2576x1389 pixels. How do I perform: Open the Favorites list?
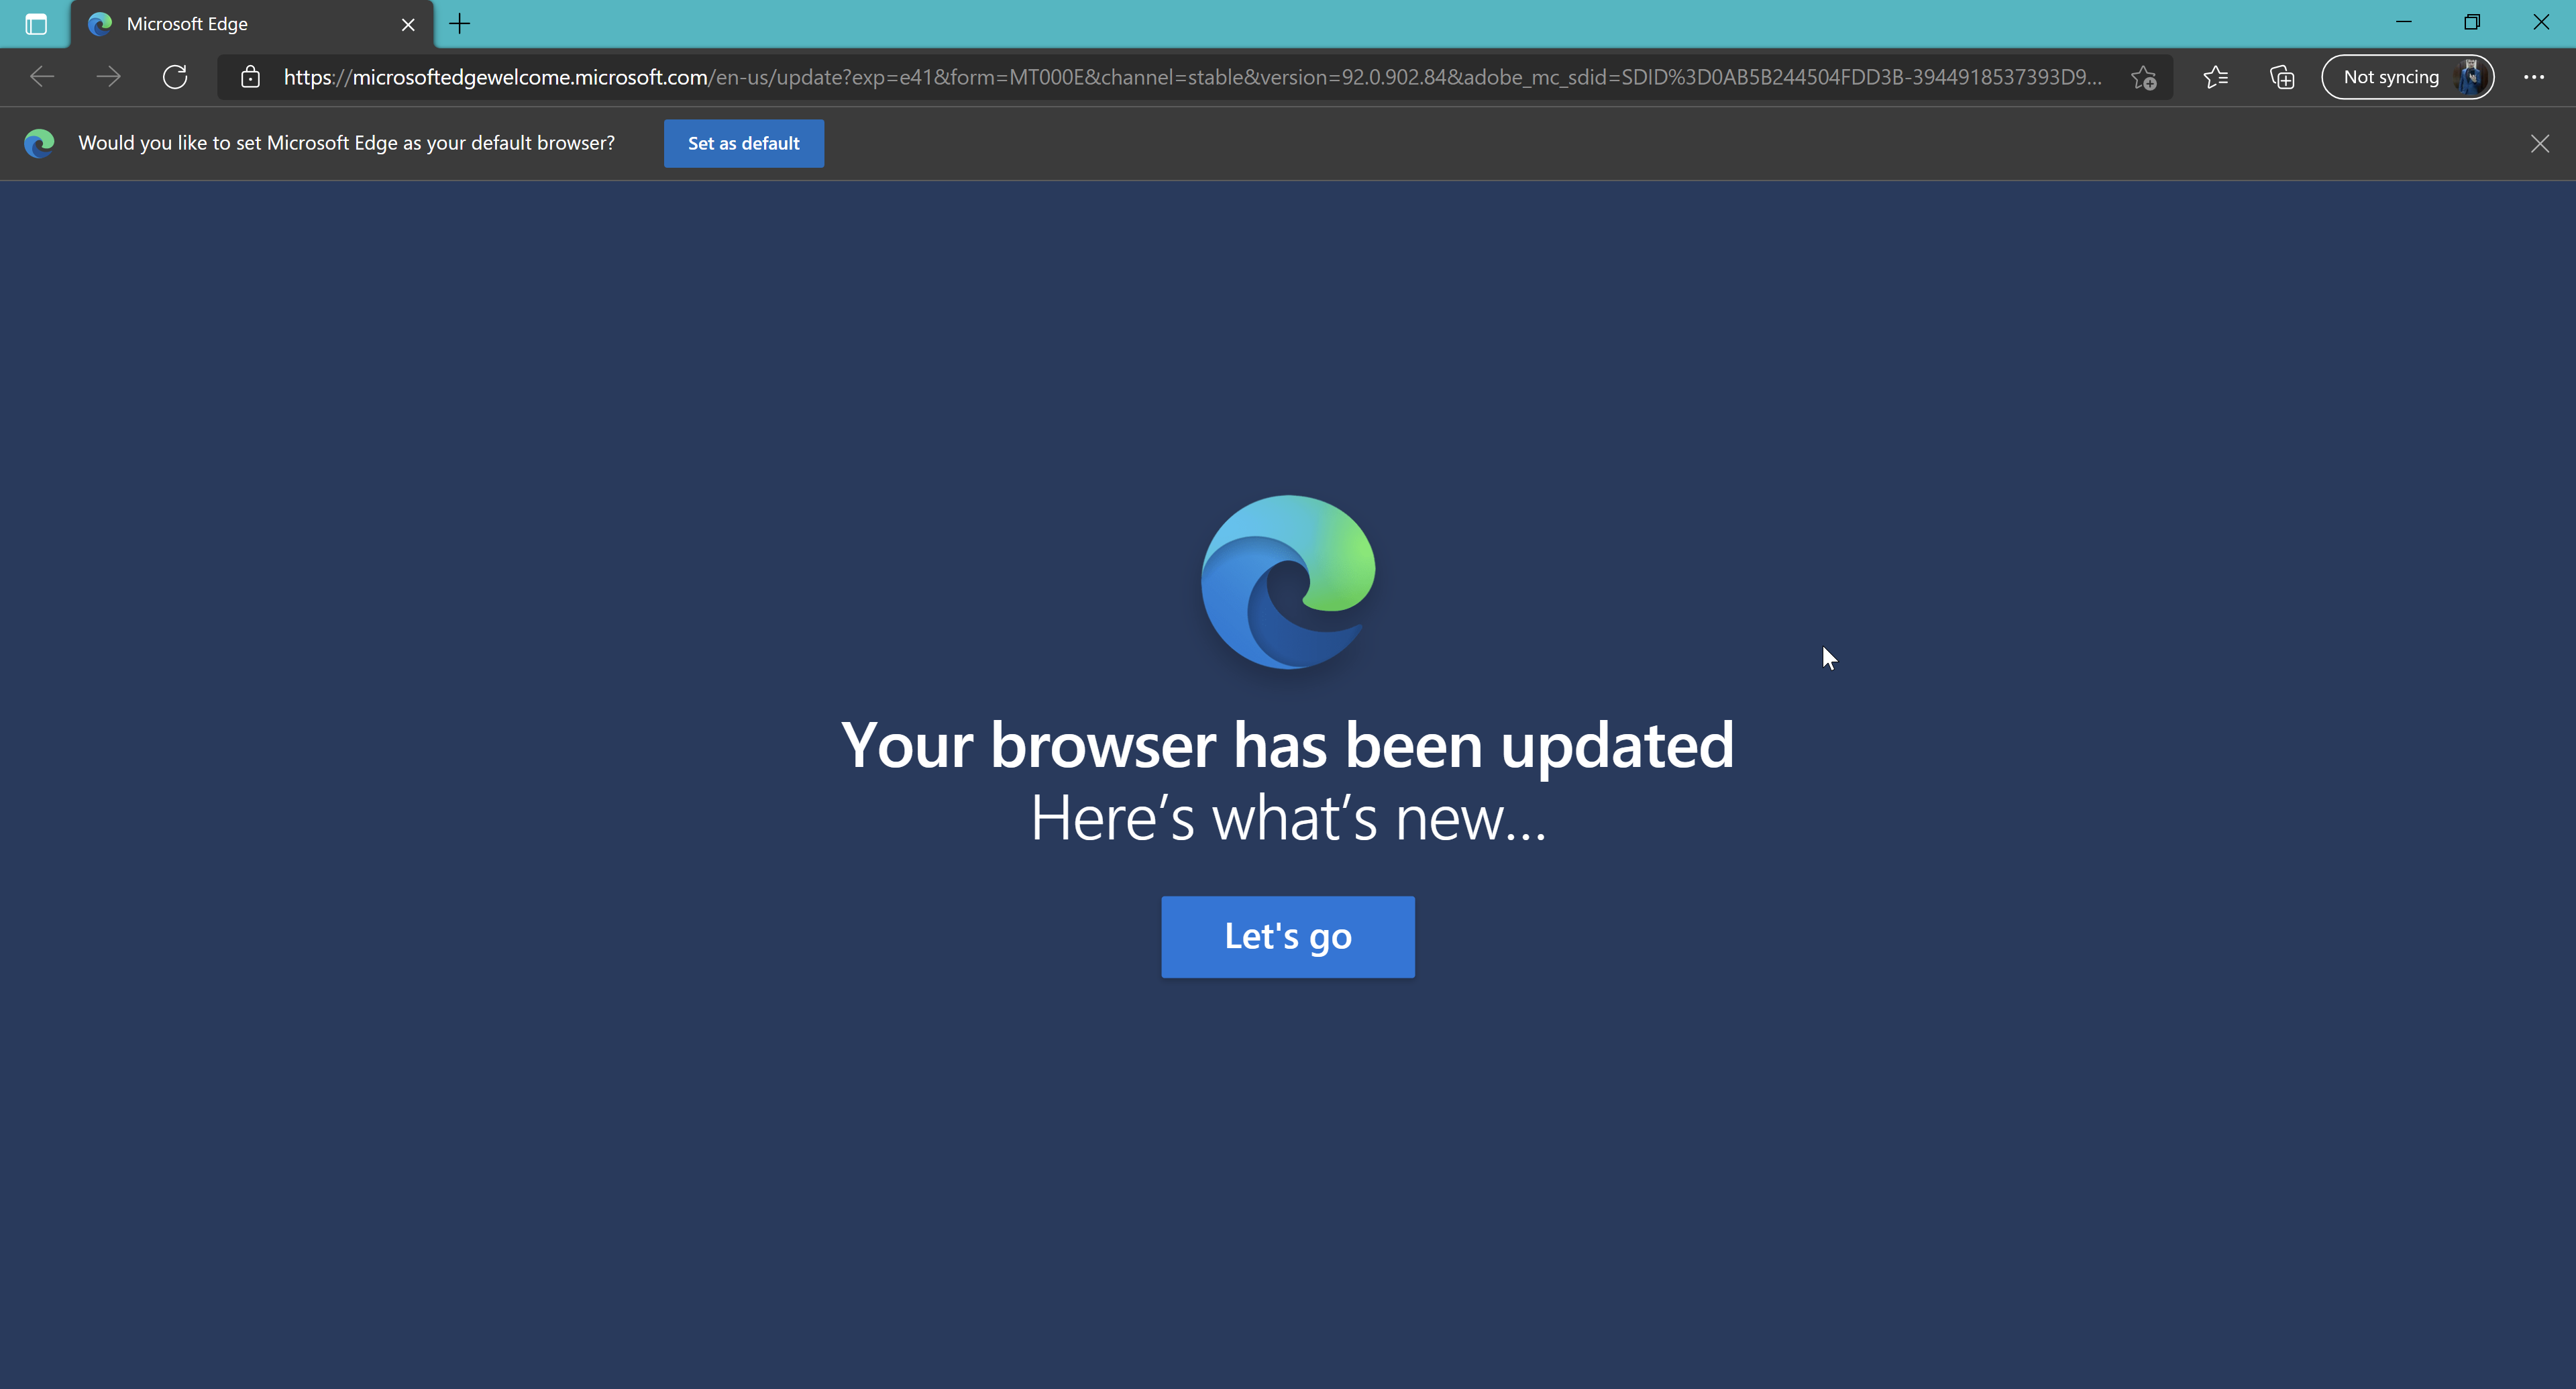click(2215, 77)
